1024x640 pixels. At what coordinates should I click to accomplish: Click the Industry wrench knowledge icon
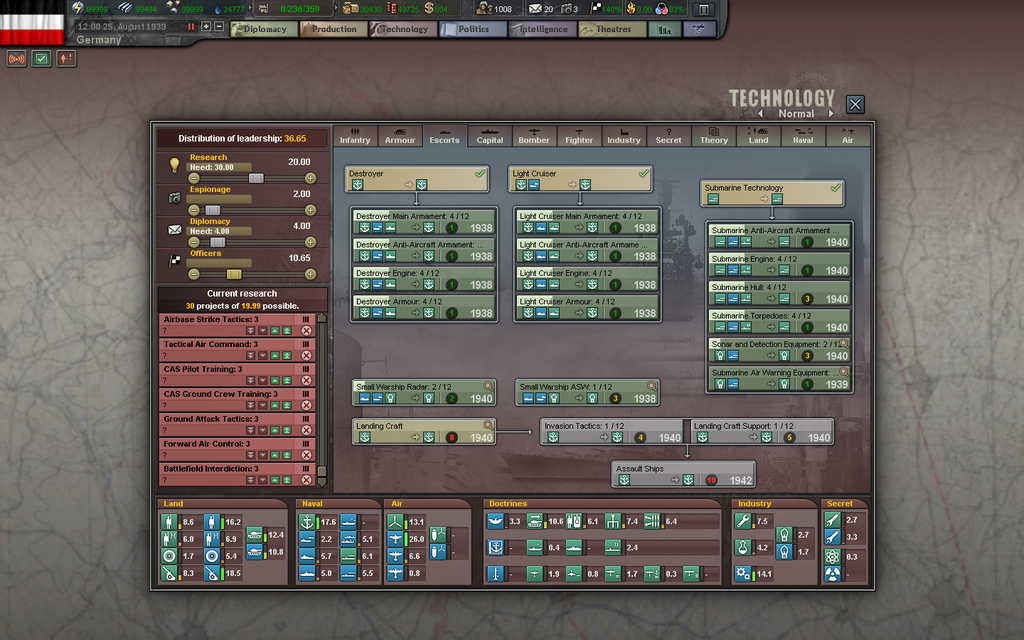tap(743, 520)
